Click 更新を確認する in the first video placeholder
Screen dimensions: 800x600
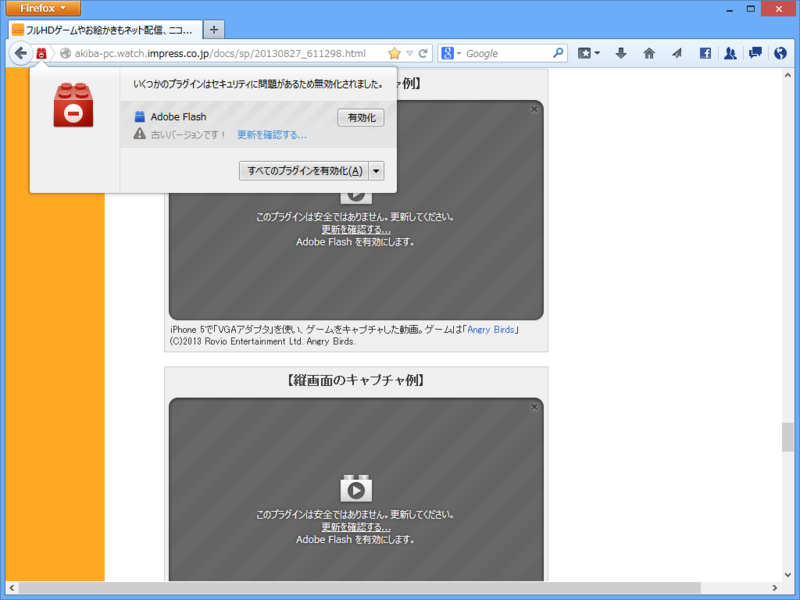[356, 230]
